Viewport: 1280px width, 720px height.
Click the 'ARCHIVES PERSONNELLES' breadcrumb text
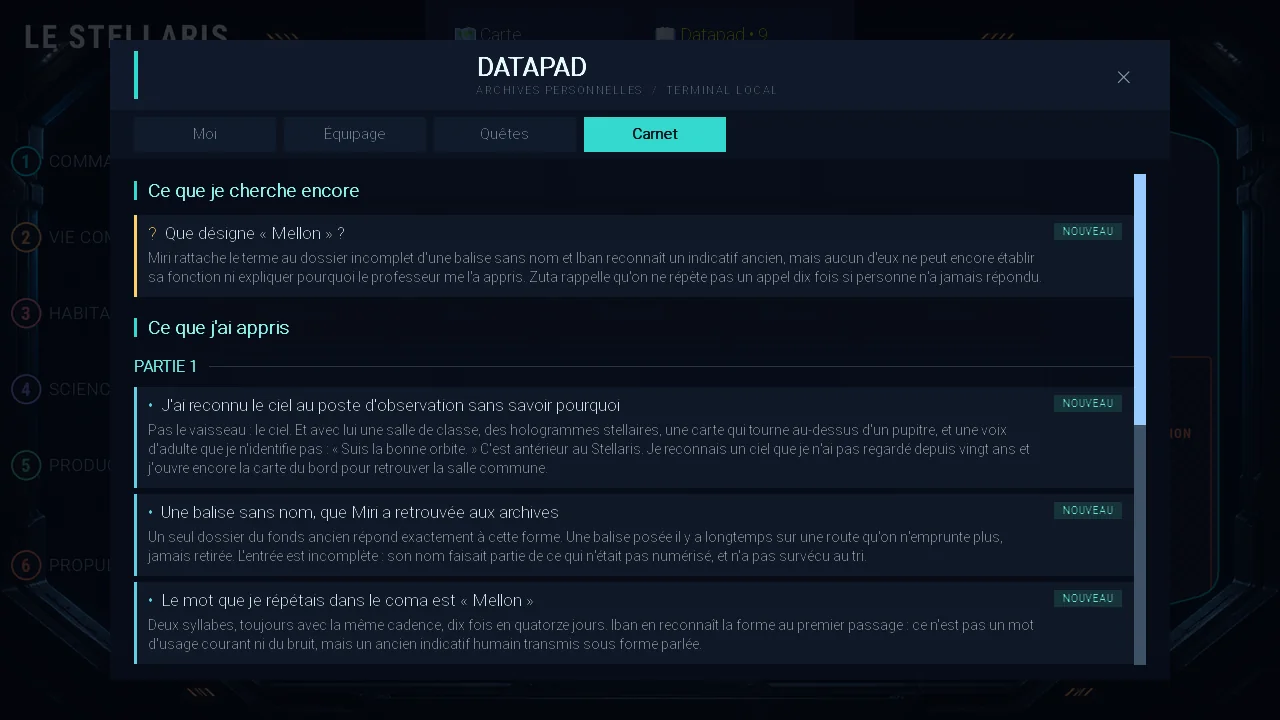tap(559, 90)
